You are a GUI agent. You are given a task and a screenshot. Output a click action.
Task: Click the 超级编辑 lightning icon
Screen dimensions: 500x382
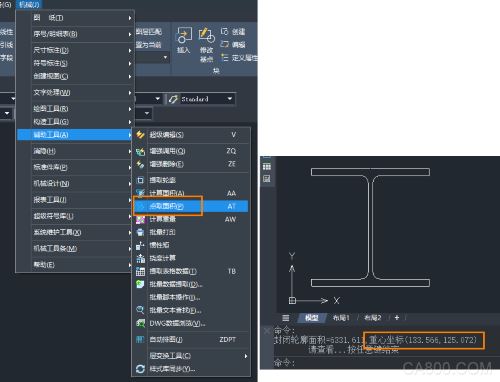tap(140, 135)
